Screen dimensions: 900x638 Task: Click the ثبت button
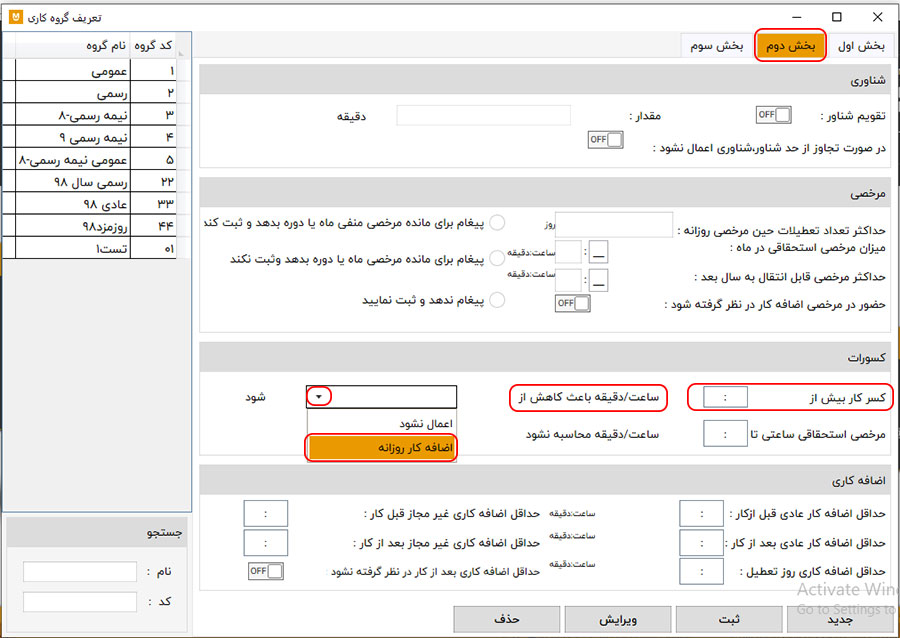(729, 620)
